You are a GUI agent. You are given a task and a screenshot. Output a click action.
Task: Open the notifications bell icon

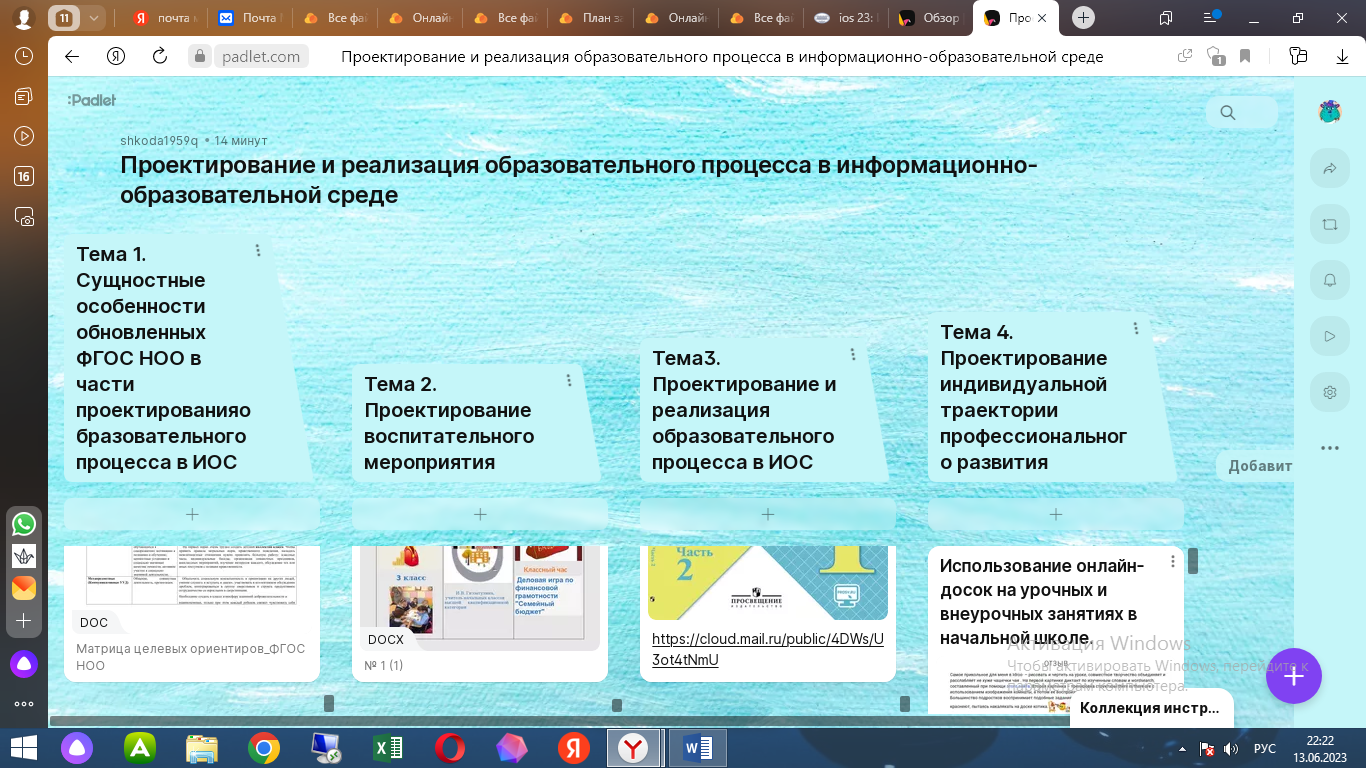(x=1329, y=280)
